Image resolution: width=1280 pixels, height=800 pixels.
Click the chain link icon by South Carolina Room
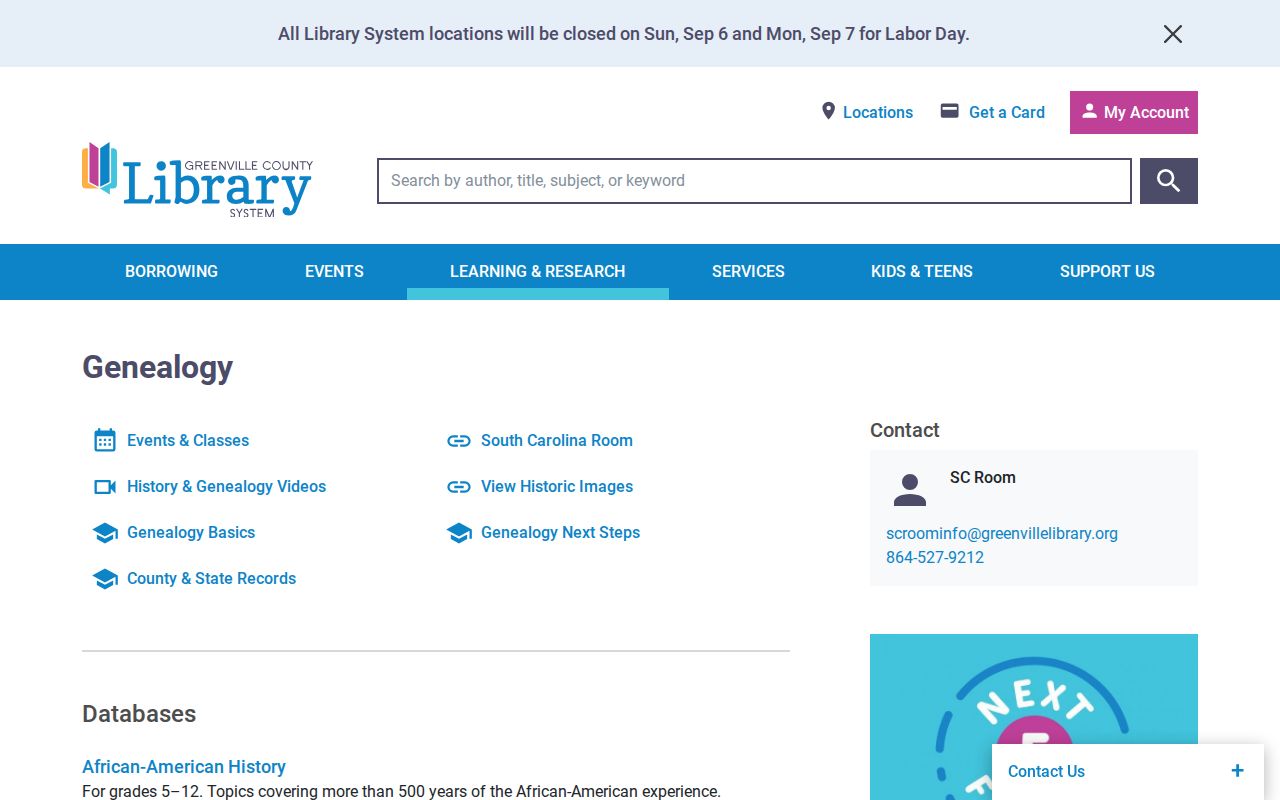[x=459, y=441]
